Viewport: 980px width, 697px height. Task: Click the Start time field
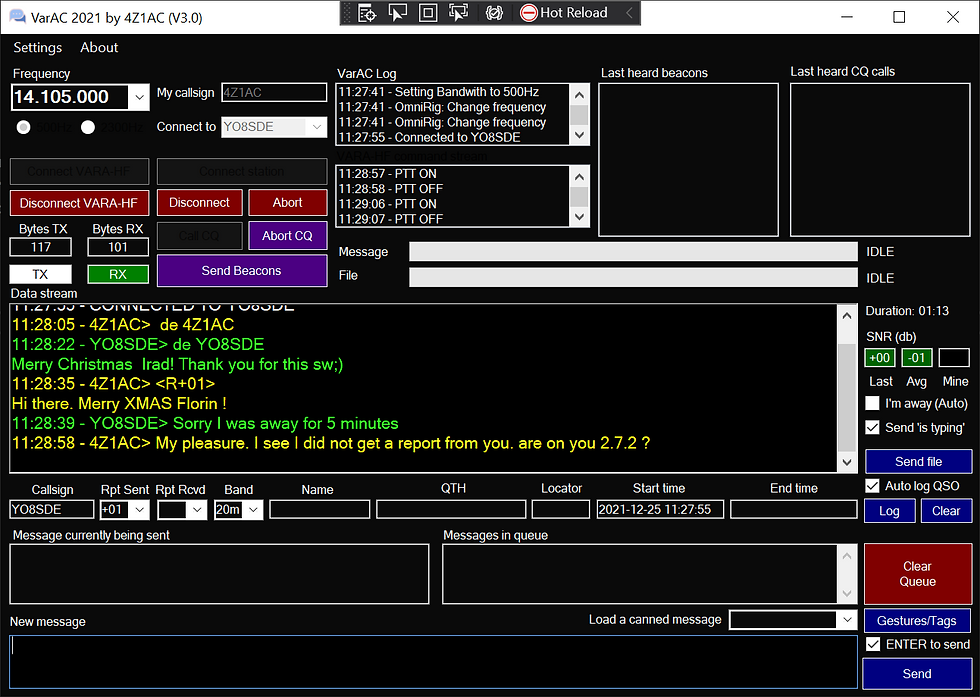(x=660, y=509)
